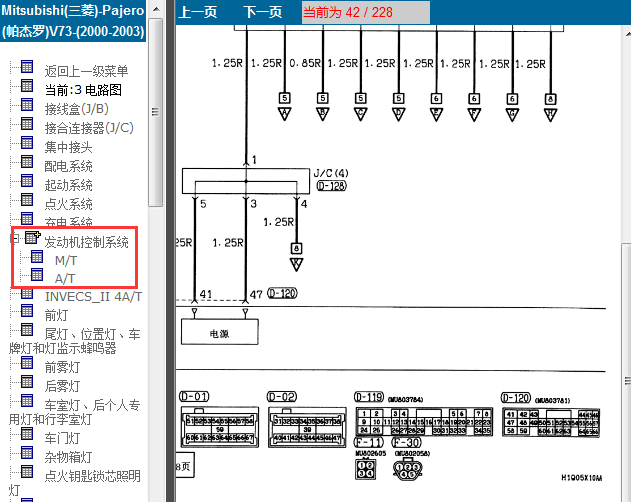This screenshot has height=502, width=631.
Task: Click the D-119 connector pinout
Action: pyautogui.click(x=424, y=422)
